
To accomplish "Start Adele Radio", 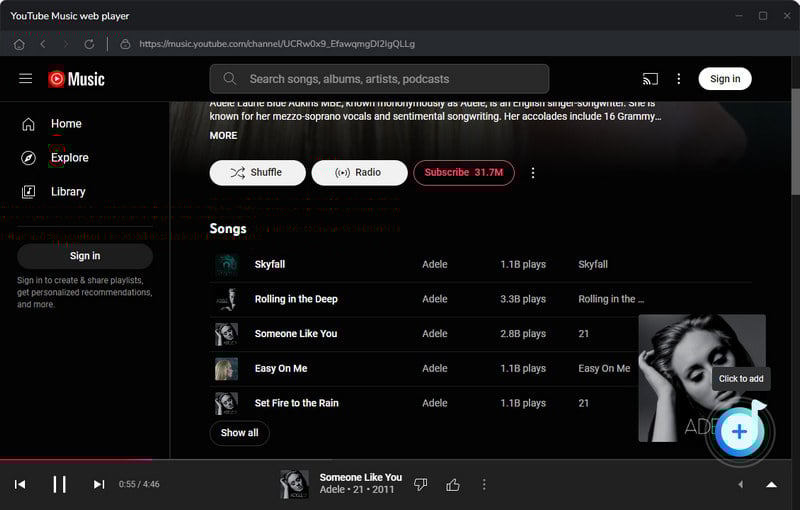I will click(x=359, y=172).
